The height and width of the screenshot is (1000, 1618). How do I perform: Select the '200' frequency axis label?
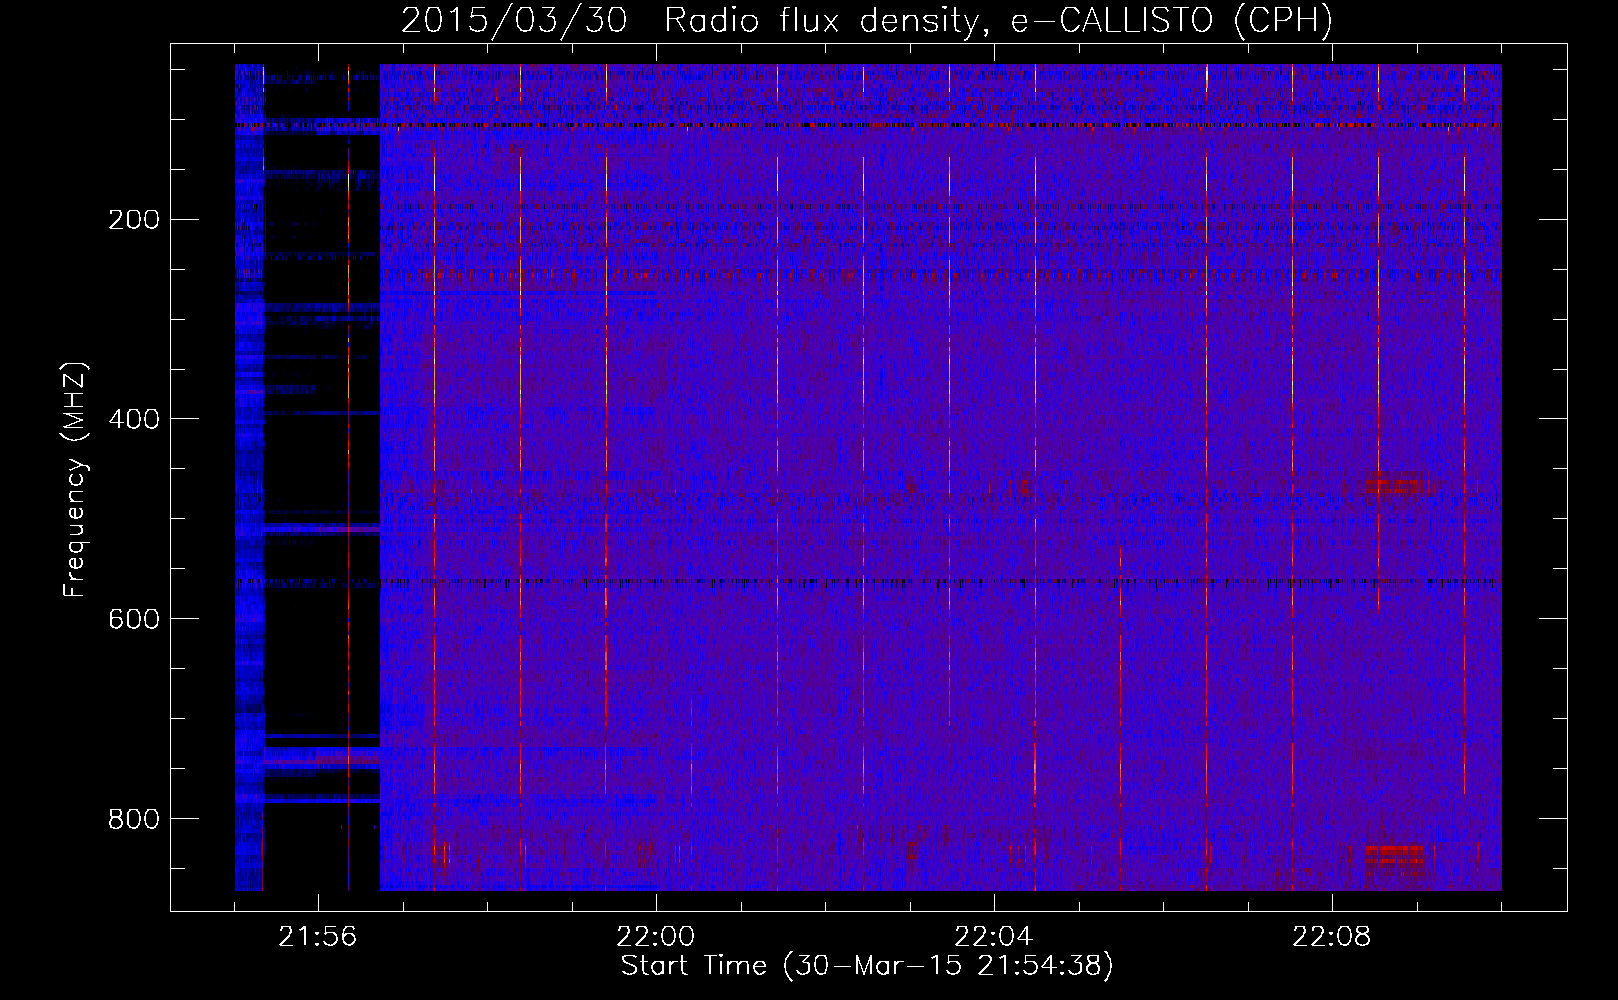133,220
